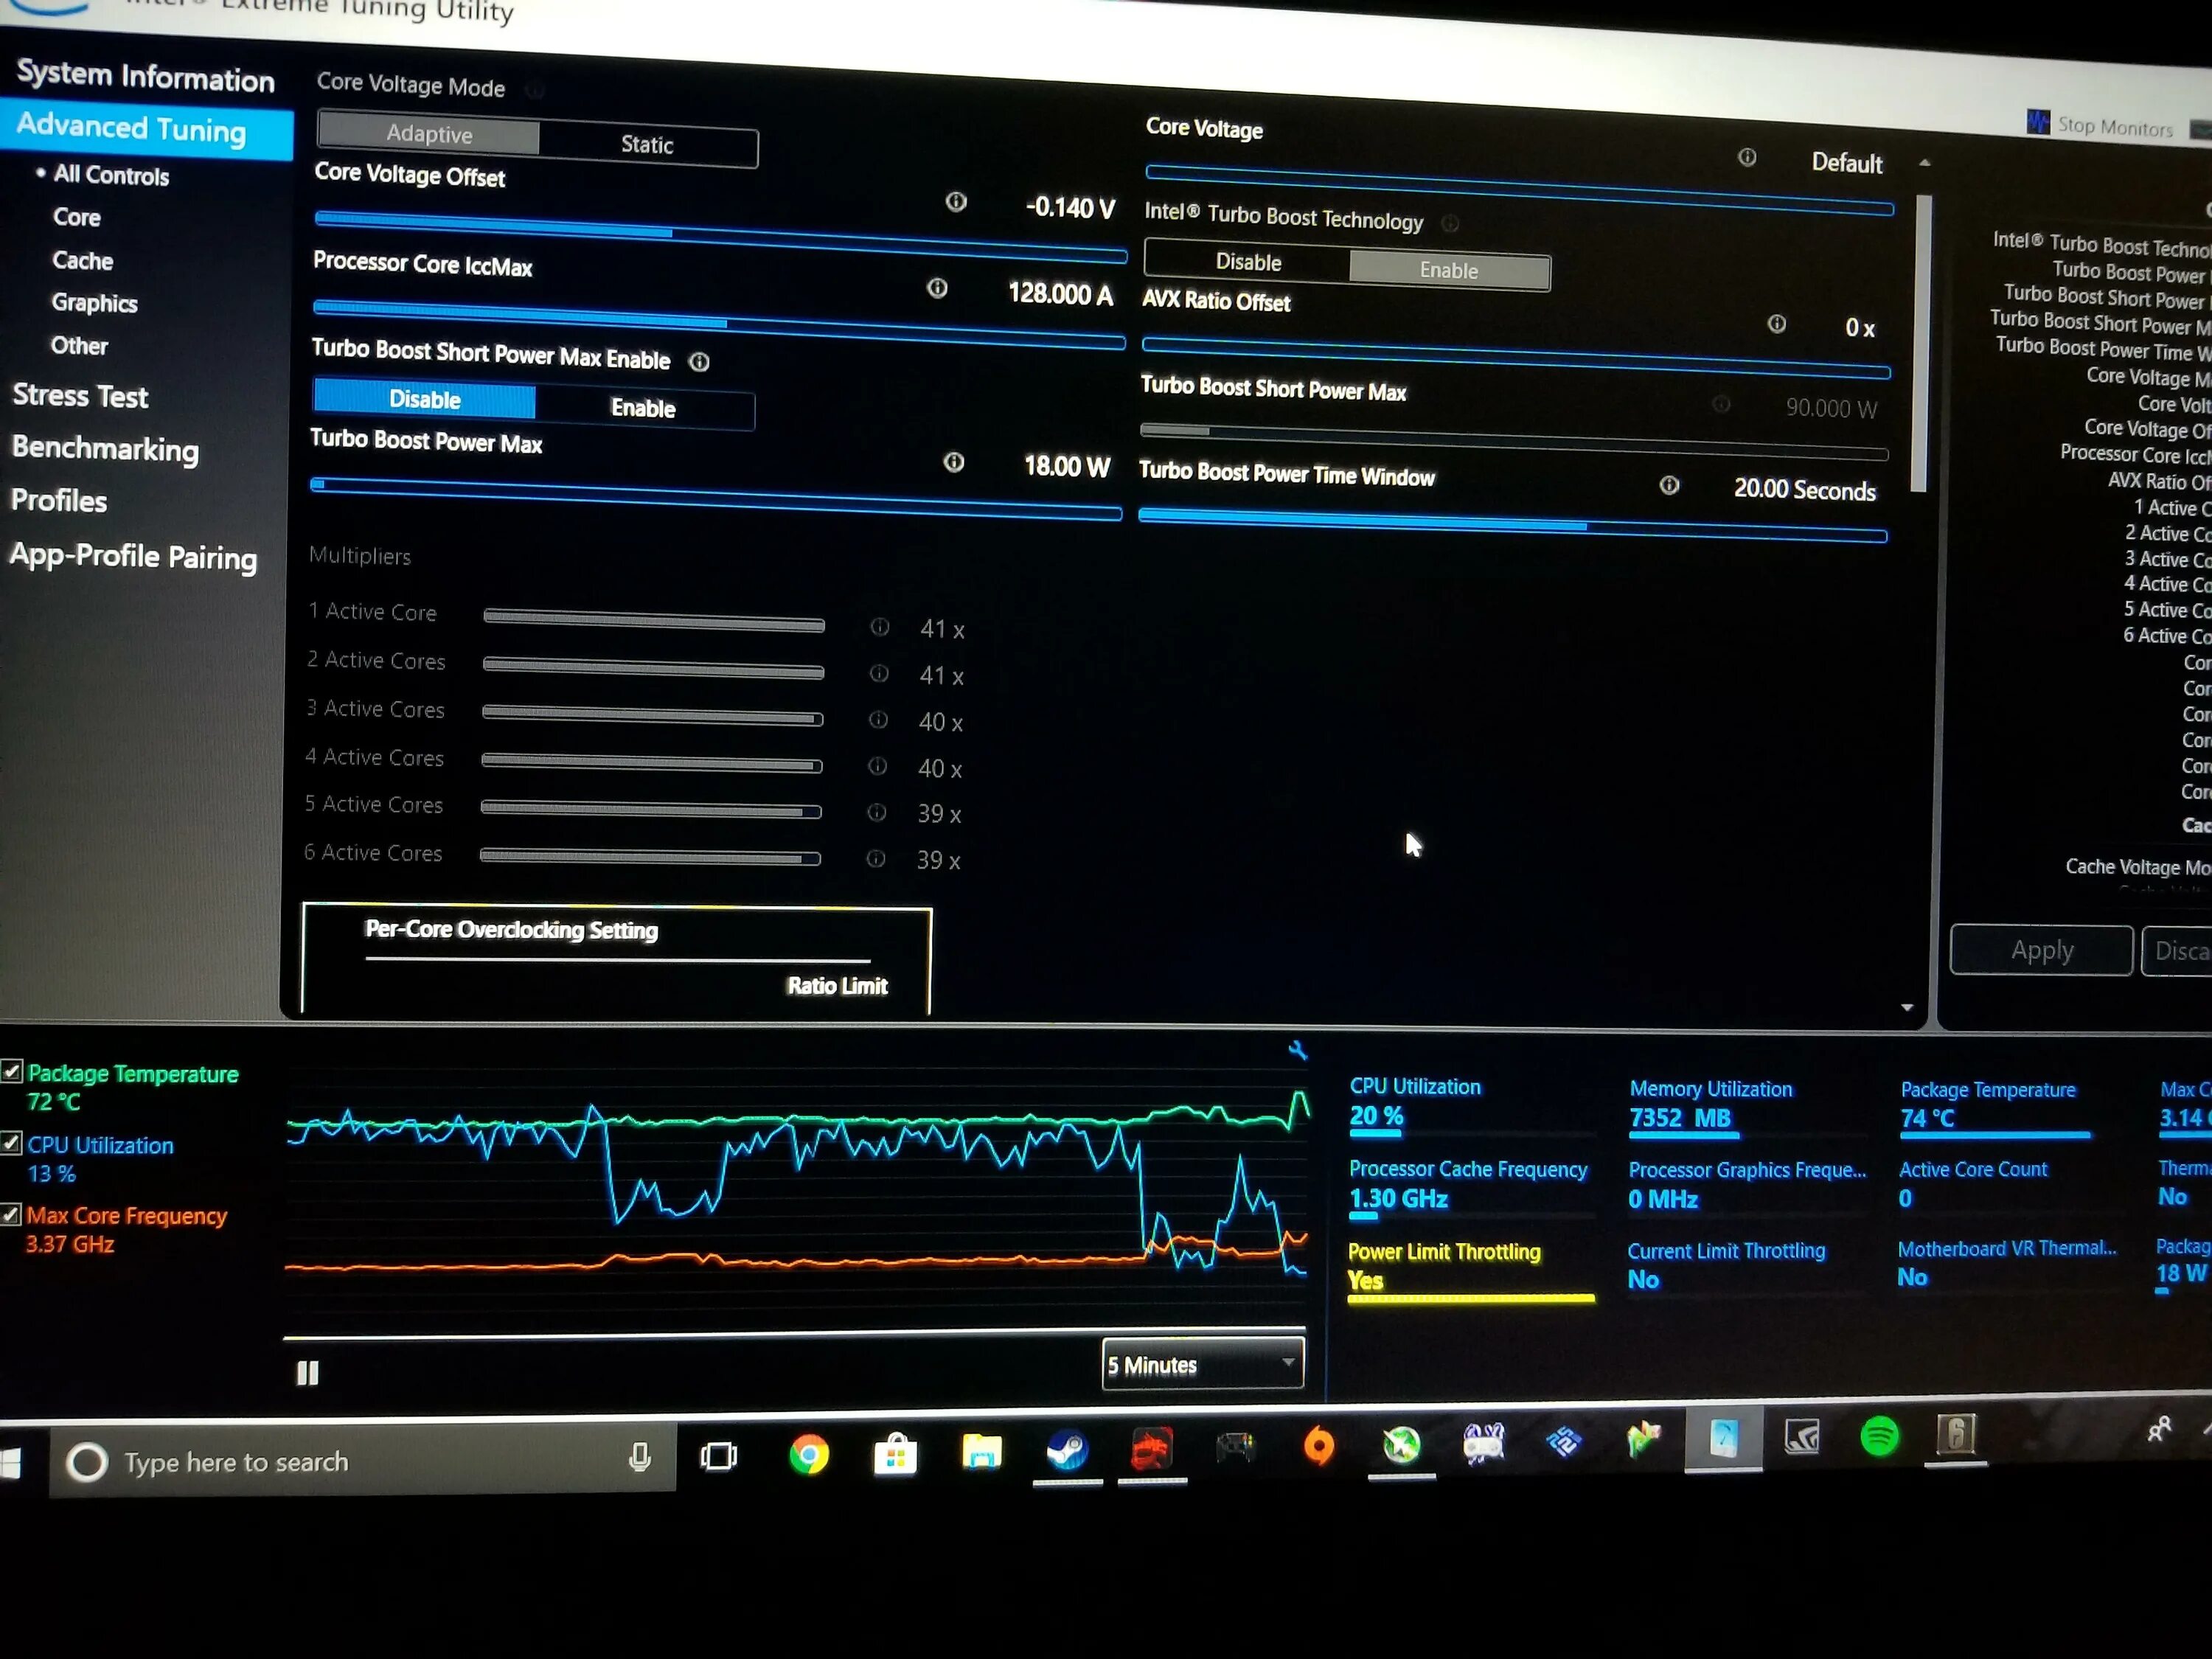
Task: Click the Turbo Boost Power Time Window slider
Action: [1513, 525]
